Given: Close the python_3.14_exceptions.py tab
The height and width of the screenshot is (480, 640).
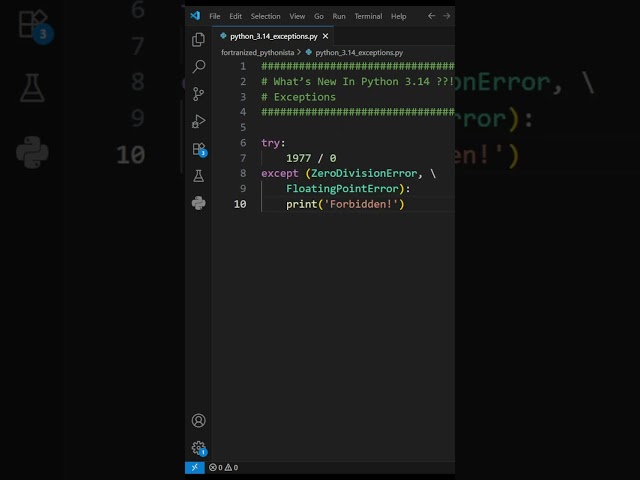Looking at the screenshot, I should point(325,36).
